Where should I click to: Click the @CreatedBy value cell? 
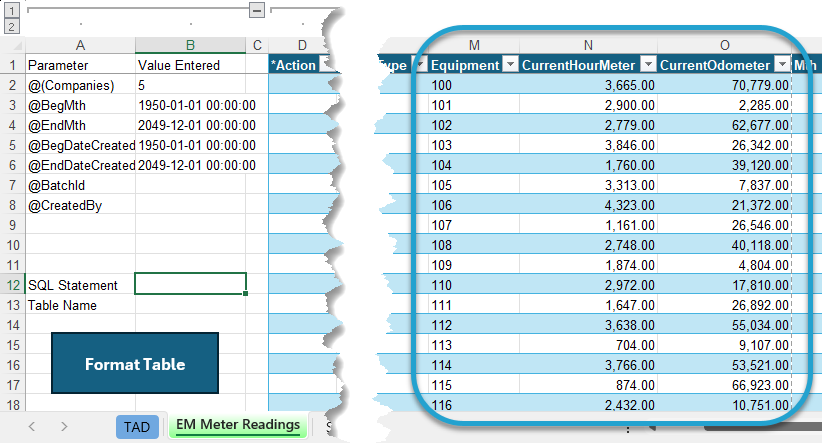[191, 205]
